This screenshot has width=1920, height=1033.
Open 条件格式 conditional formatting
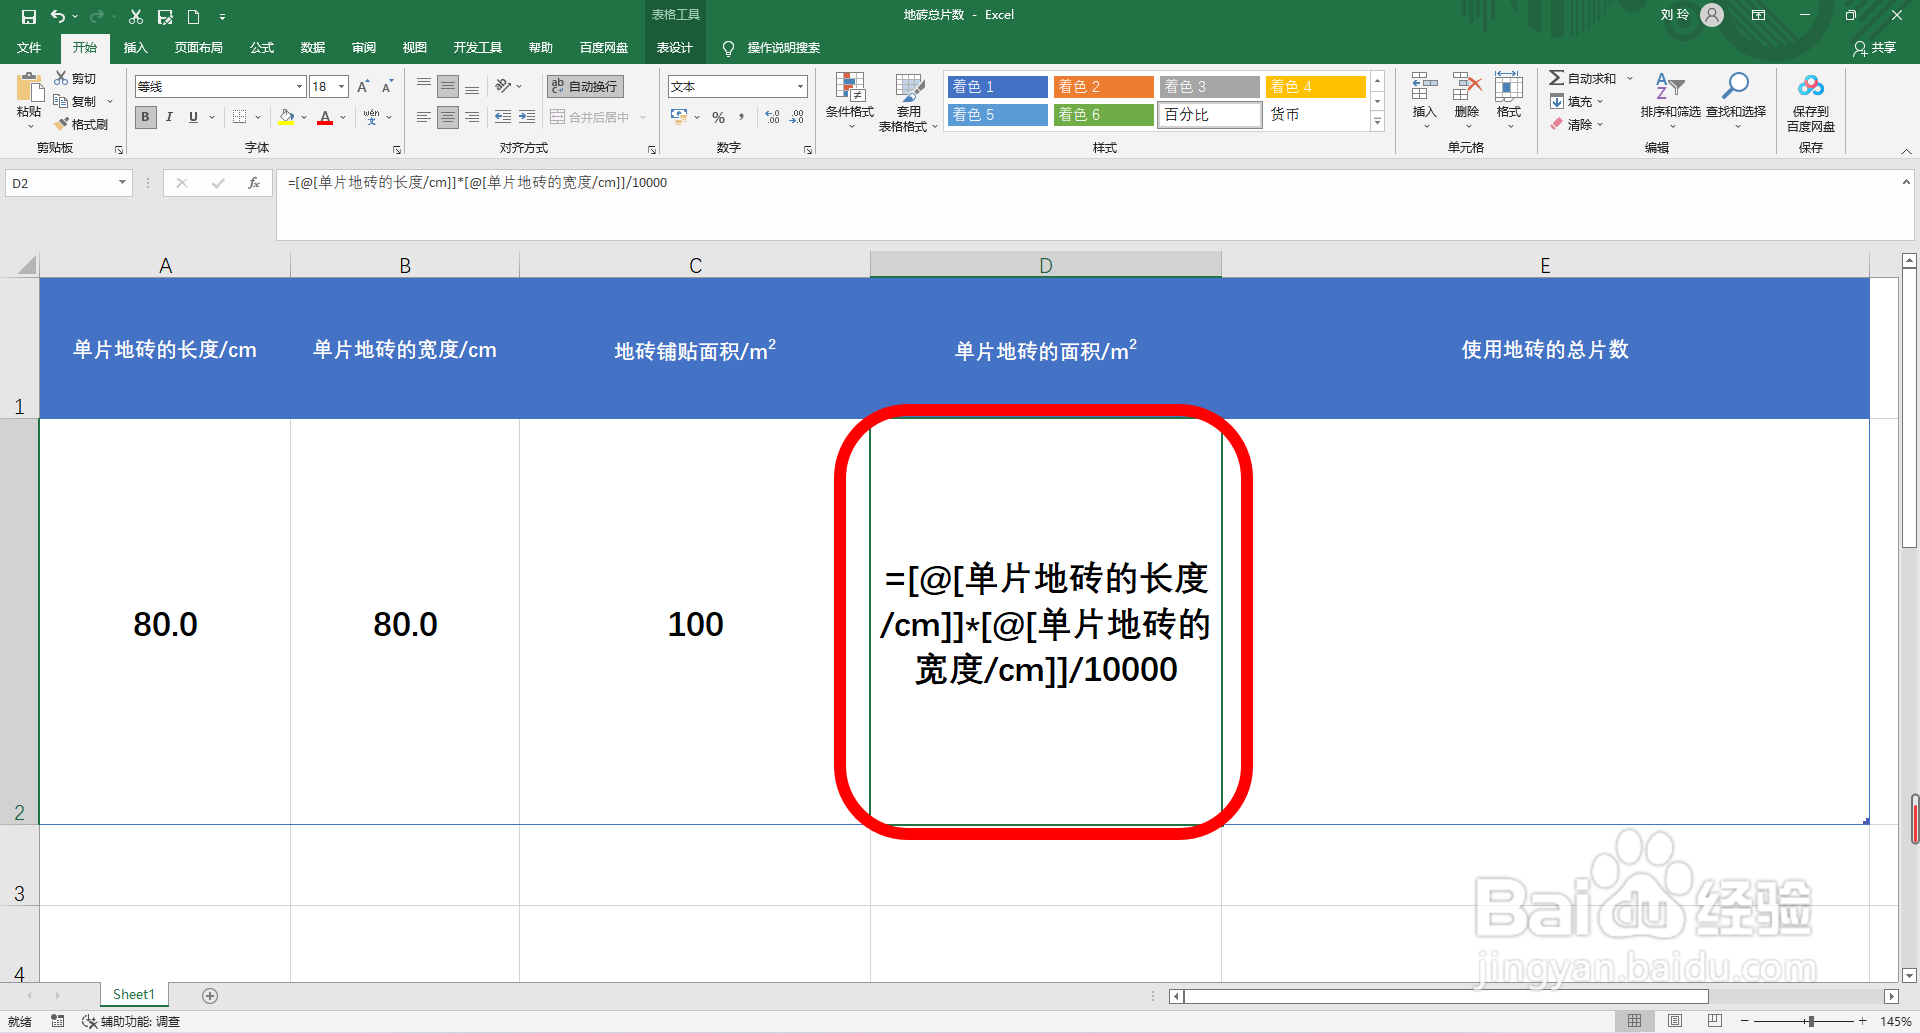(x=850, y=100)
